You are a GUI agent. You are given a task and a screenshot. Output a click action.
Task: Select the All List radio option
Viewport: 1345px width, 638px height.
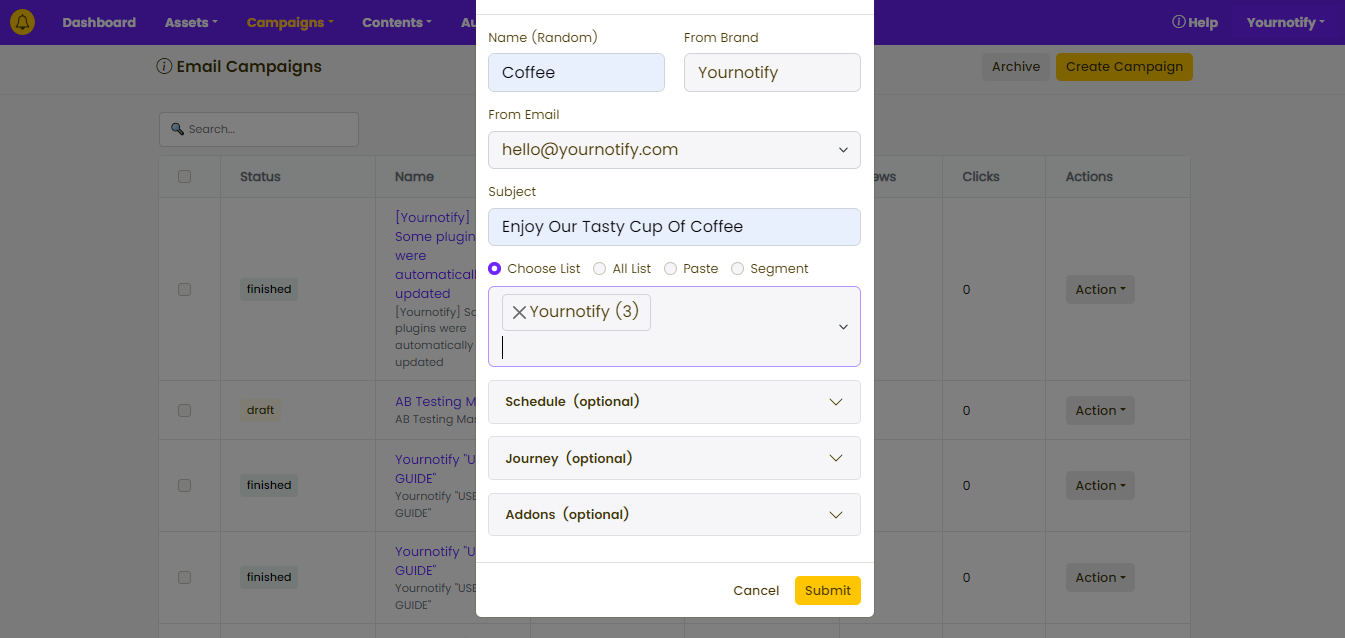tap(600, 269)
